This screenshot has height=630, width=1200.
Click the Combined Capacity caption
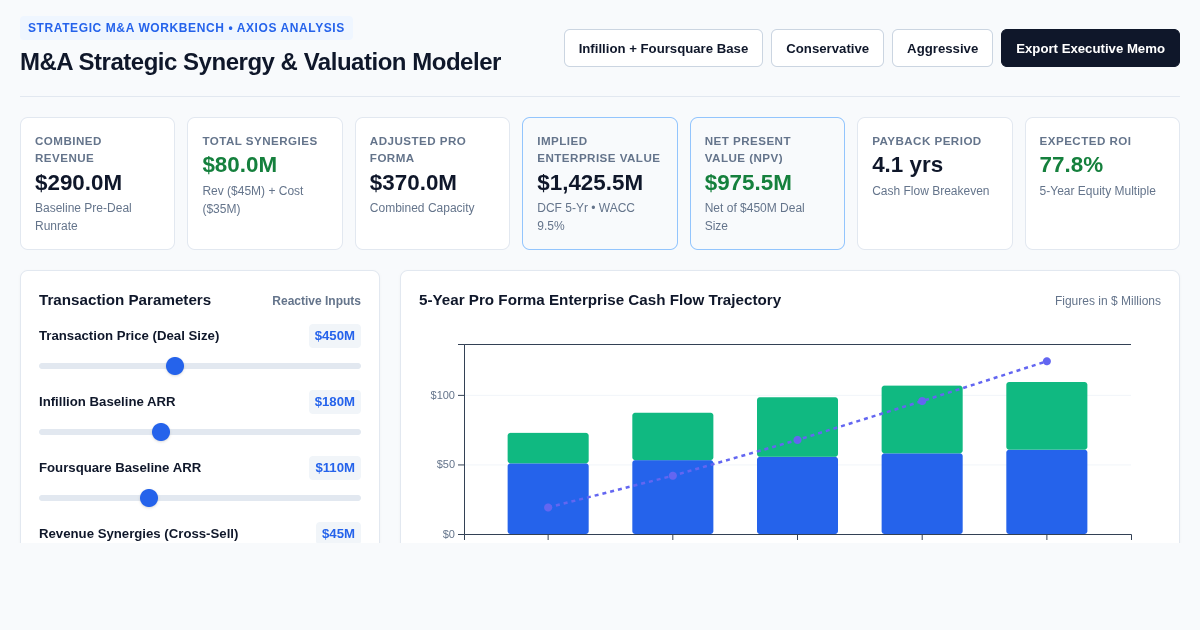pyautogui.click(x=422, y=208)
